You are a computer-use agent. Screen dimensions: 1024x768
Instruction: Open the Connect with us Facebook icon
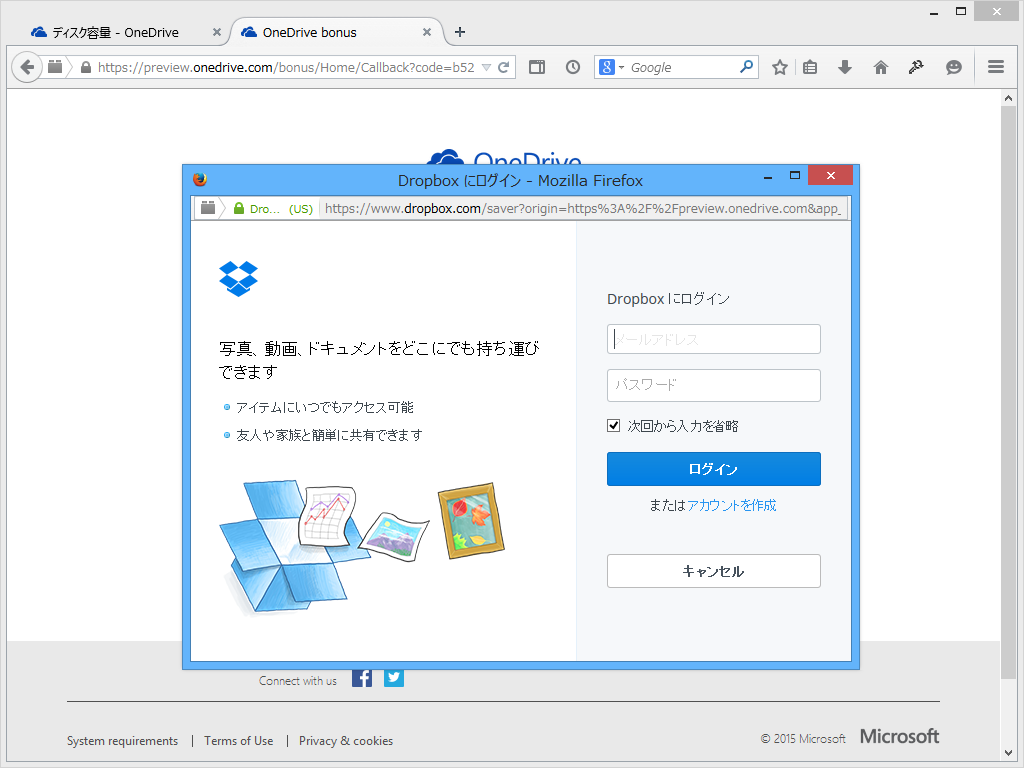(361, 678)
